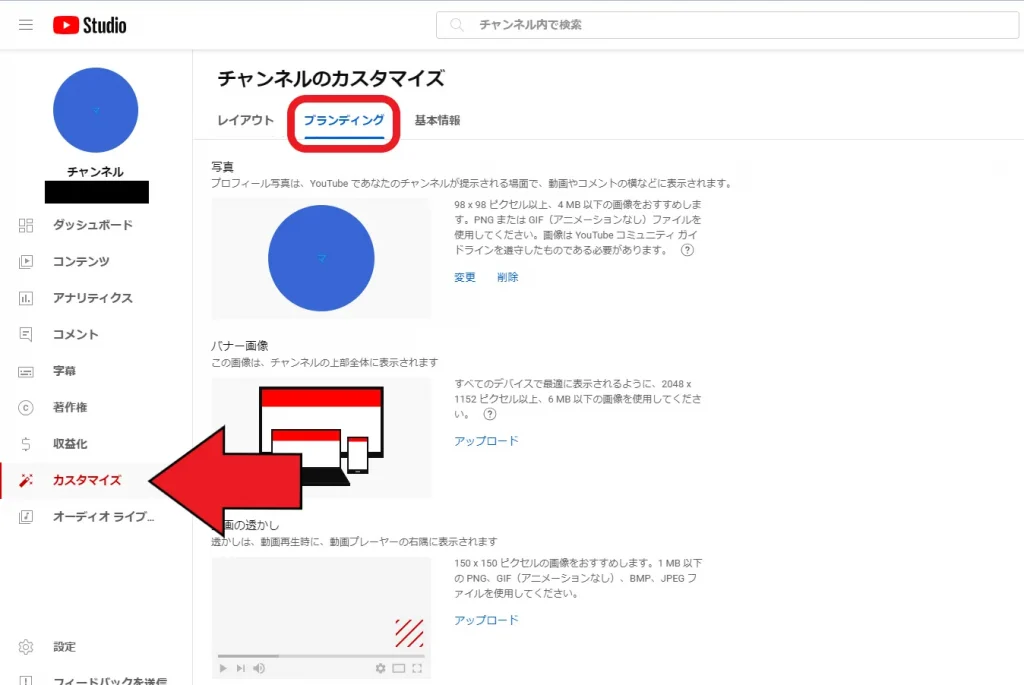Open コンテンツ content icon in sidebar
Image resolution: width=1024 pixels, height=685 pixels.
point(26,262)
